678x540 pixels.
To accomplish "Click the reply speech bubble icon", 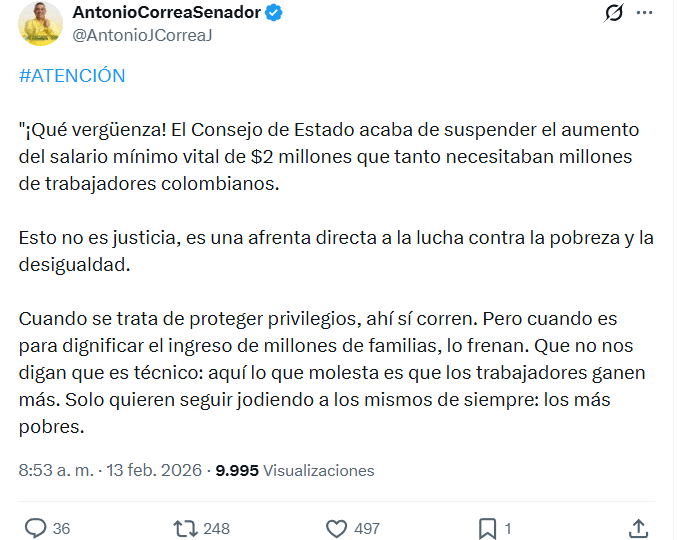I will 35,527.
